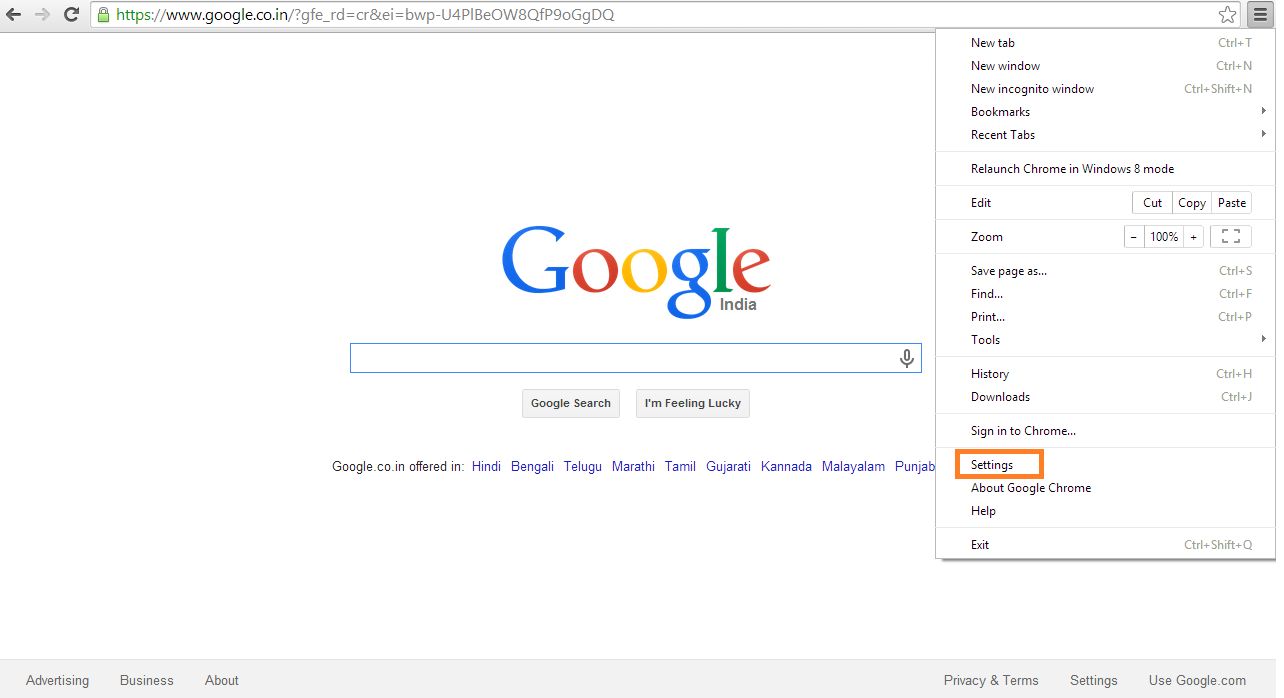Switch Google to Bengali
Viewport: 1284px width, 698px height.
[532, 466]
